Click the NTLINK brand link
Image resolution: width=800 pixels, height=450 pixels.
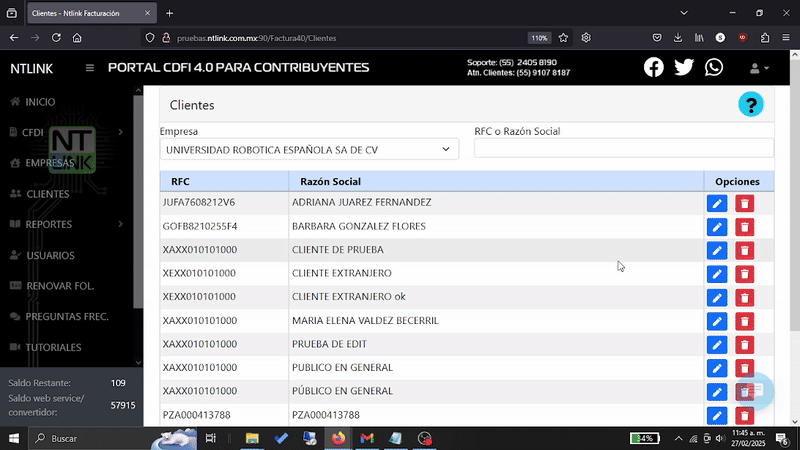(32, 68)
